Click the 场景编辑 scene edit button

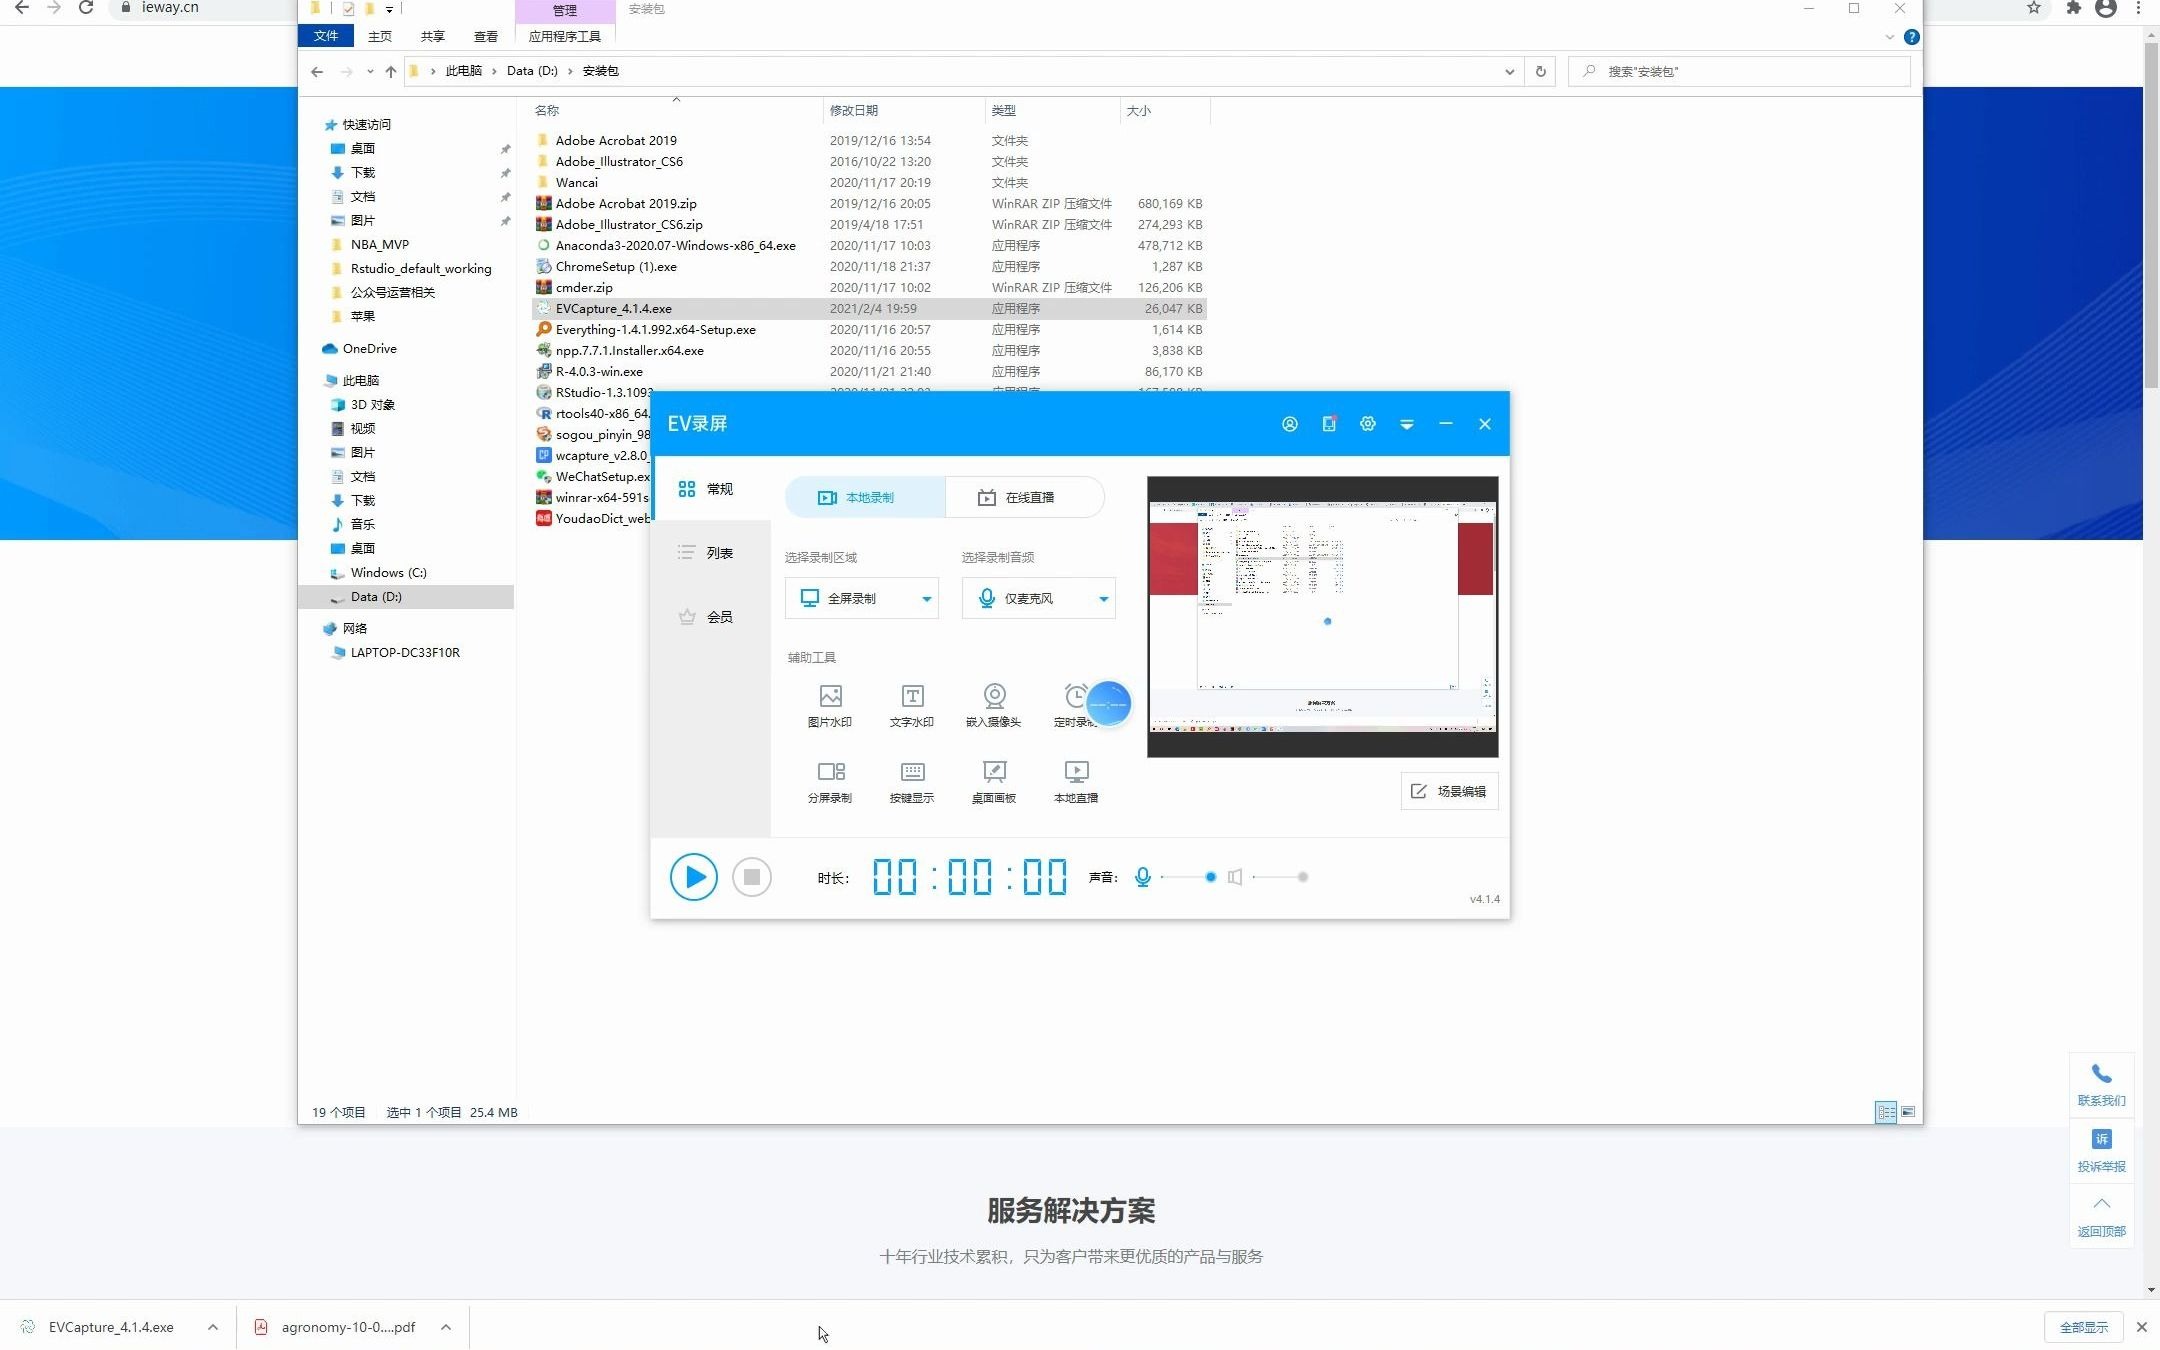pyautogui.click(x=1450, y=791)
